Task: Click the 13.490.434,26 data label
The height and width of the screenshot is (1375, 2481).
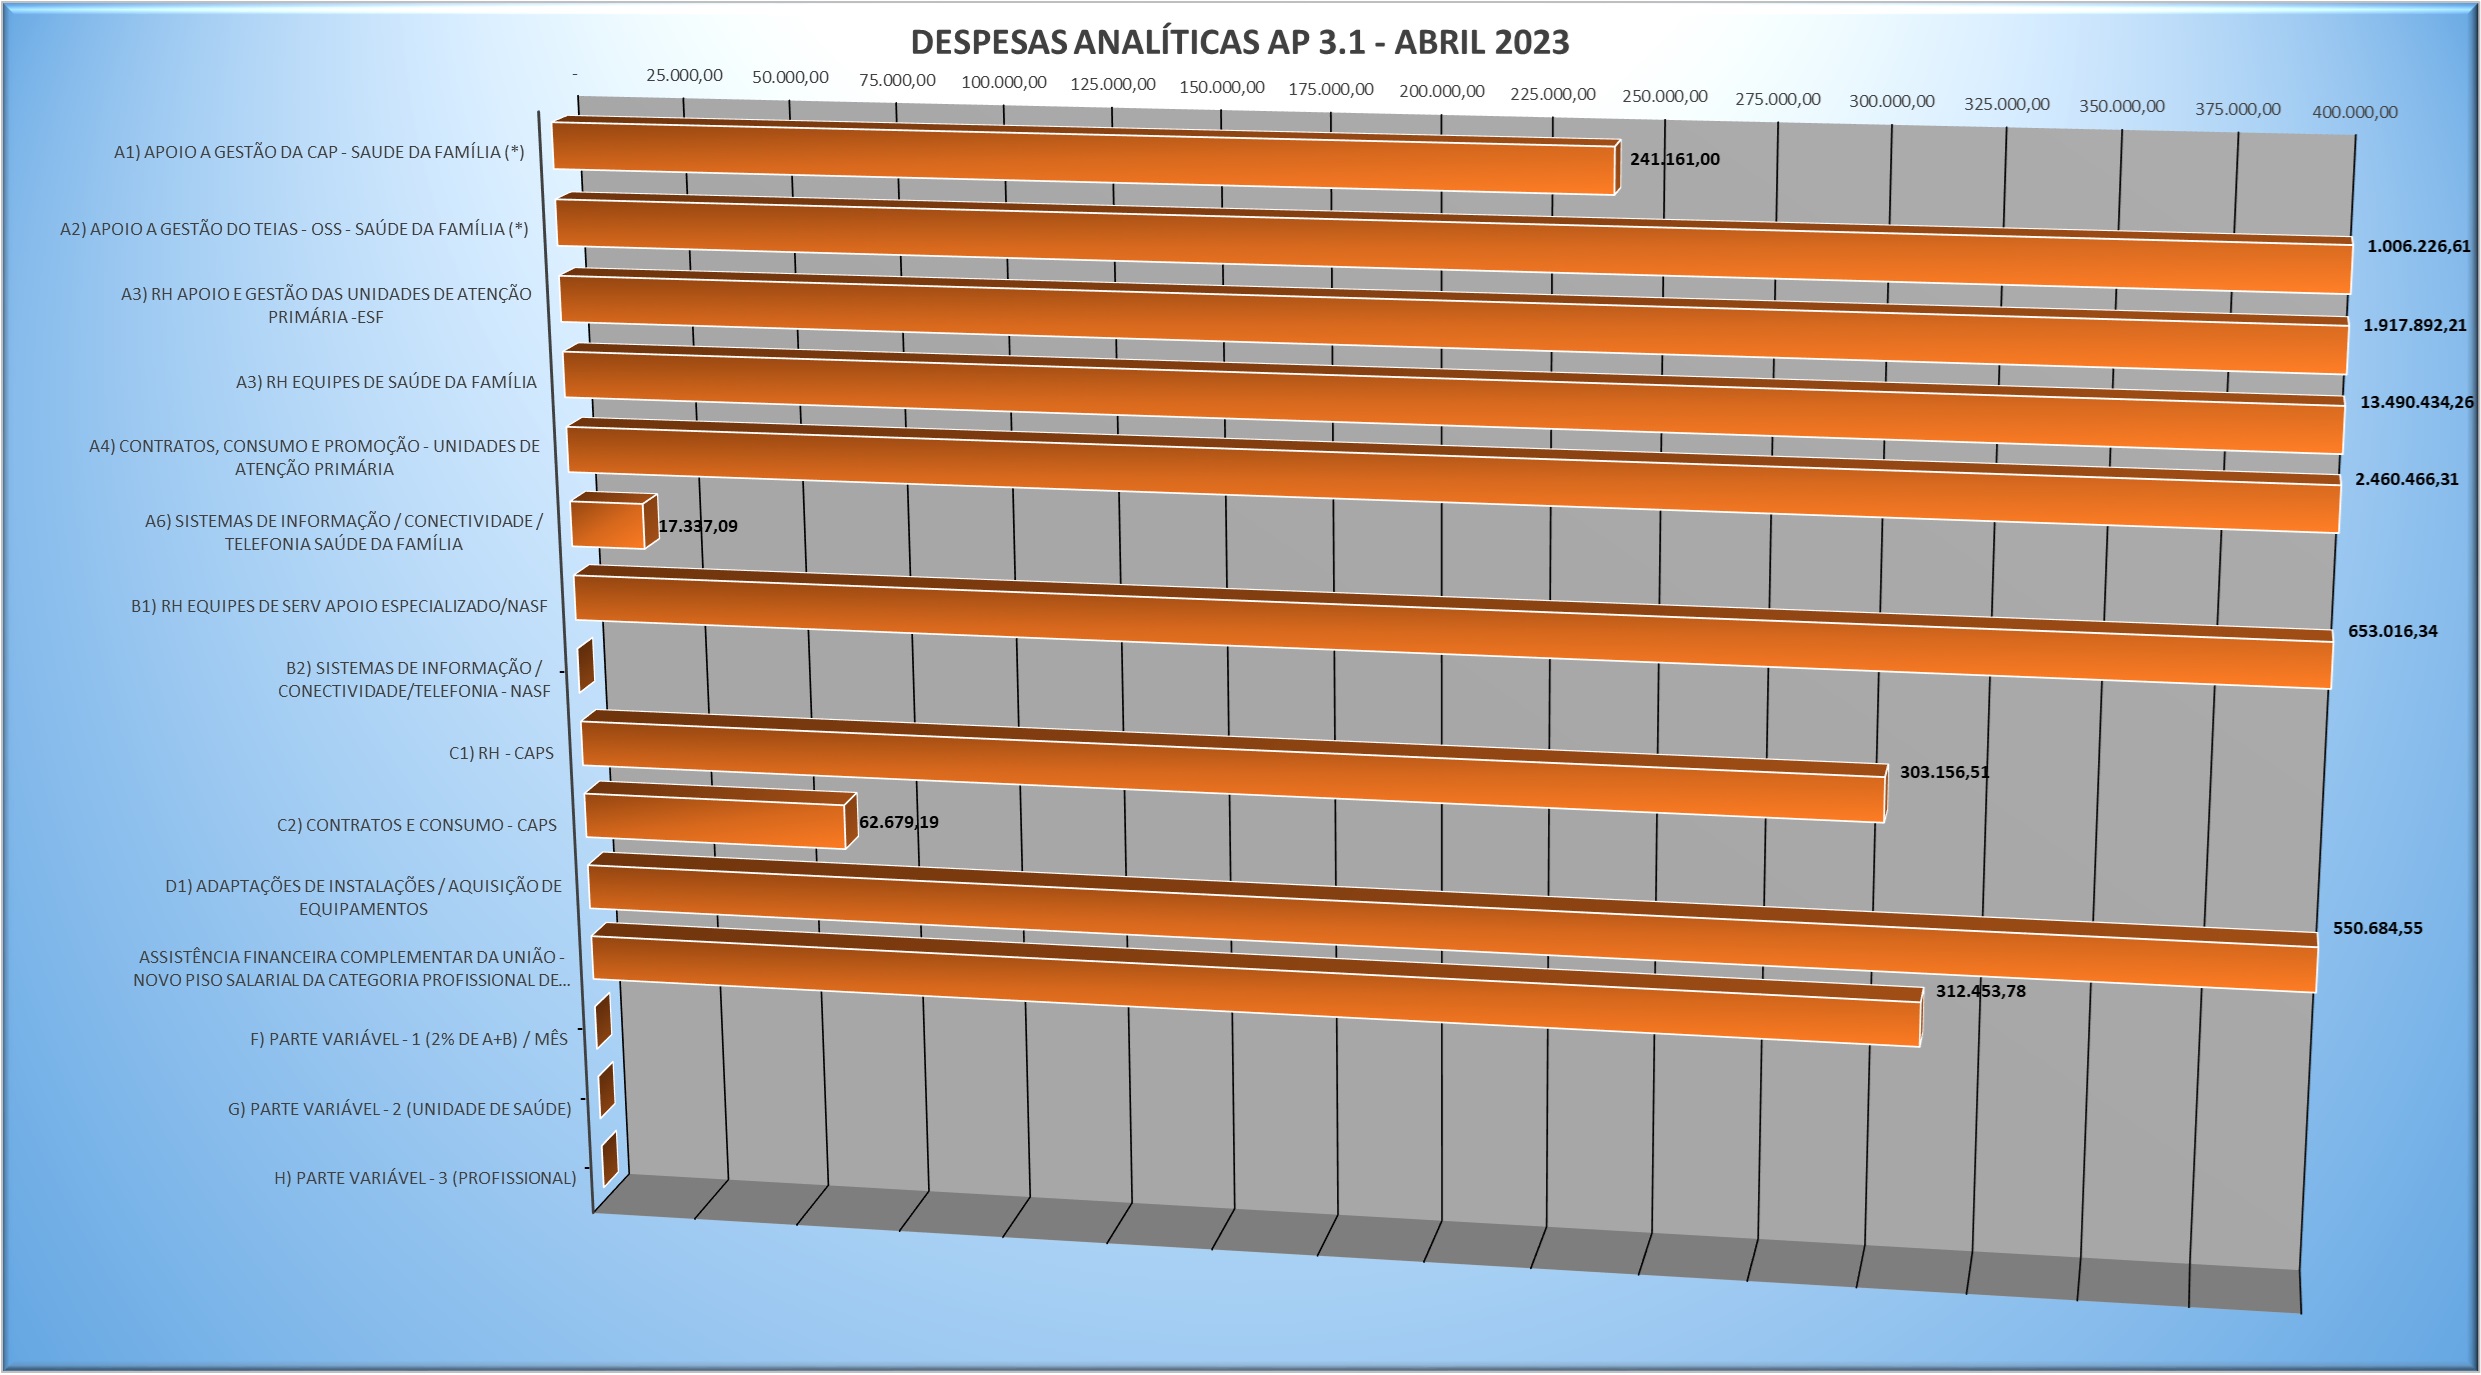Action: (2416, 402)
